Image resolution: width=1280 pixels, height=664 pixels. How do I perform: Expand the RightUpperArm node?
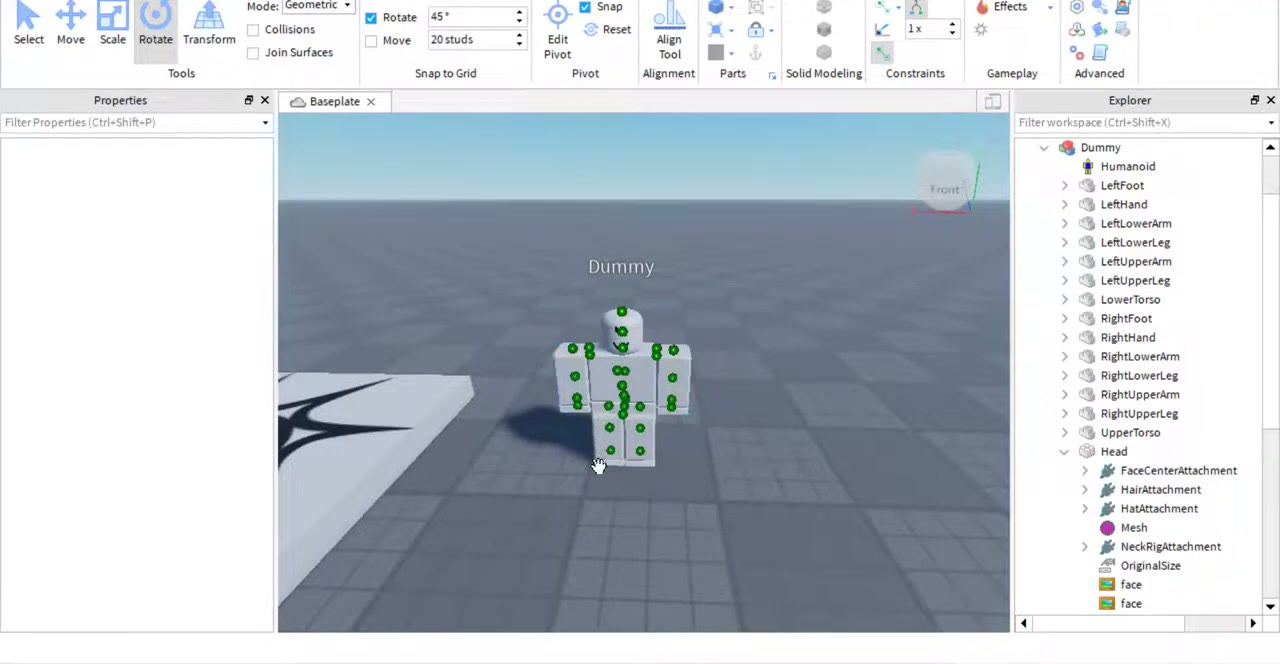coord(1064,395)
